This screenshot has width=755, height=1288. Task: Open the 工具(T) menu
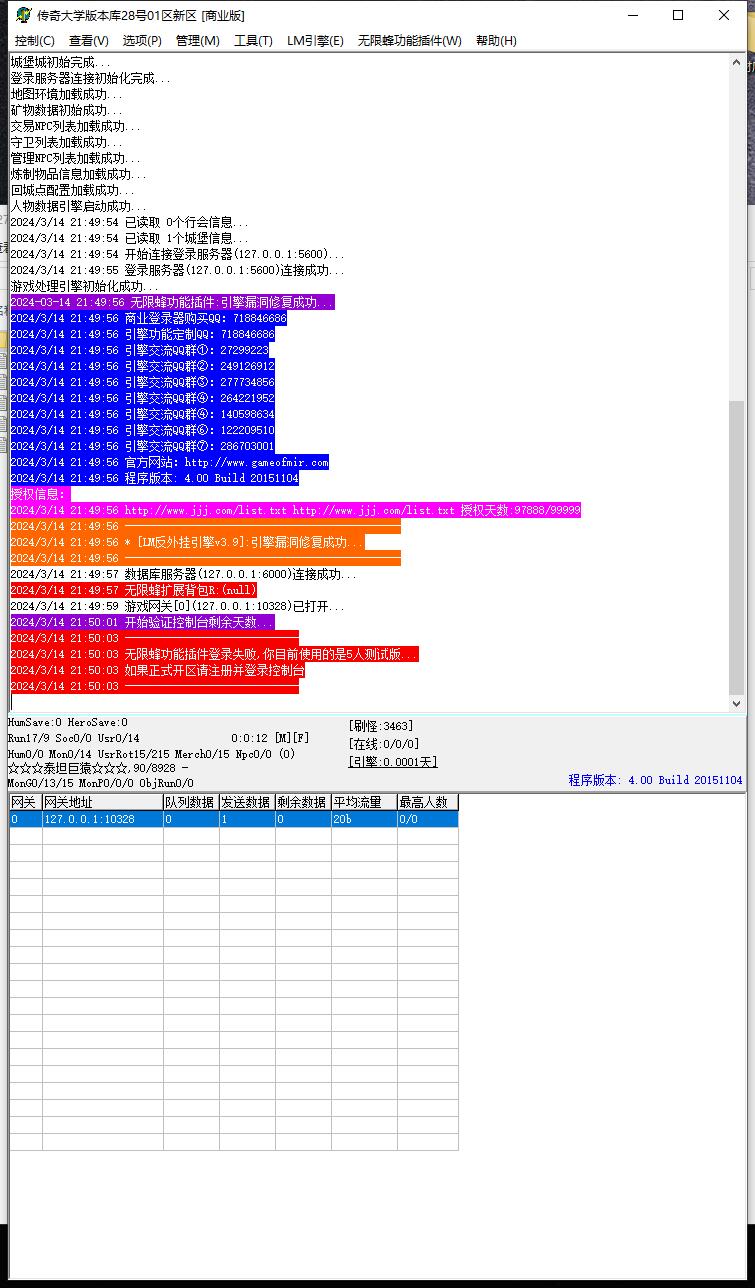pyautogui.click(x=253, y=41)
